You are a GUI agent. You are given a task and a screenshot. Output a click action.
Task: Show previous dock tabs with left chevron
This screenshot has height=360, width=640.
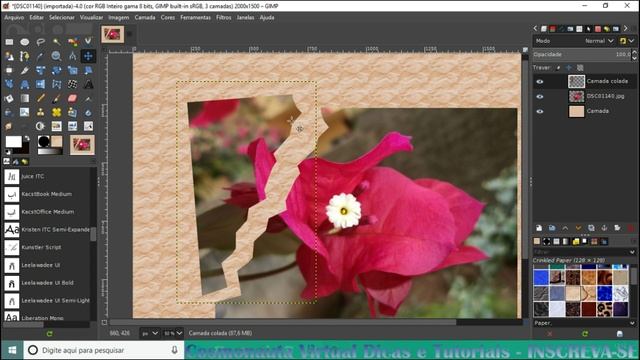click(535, 29)
